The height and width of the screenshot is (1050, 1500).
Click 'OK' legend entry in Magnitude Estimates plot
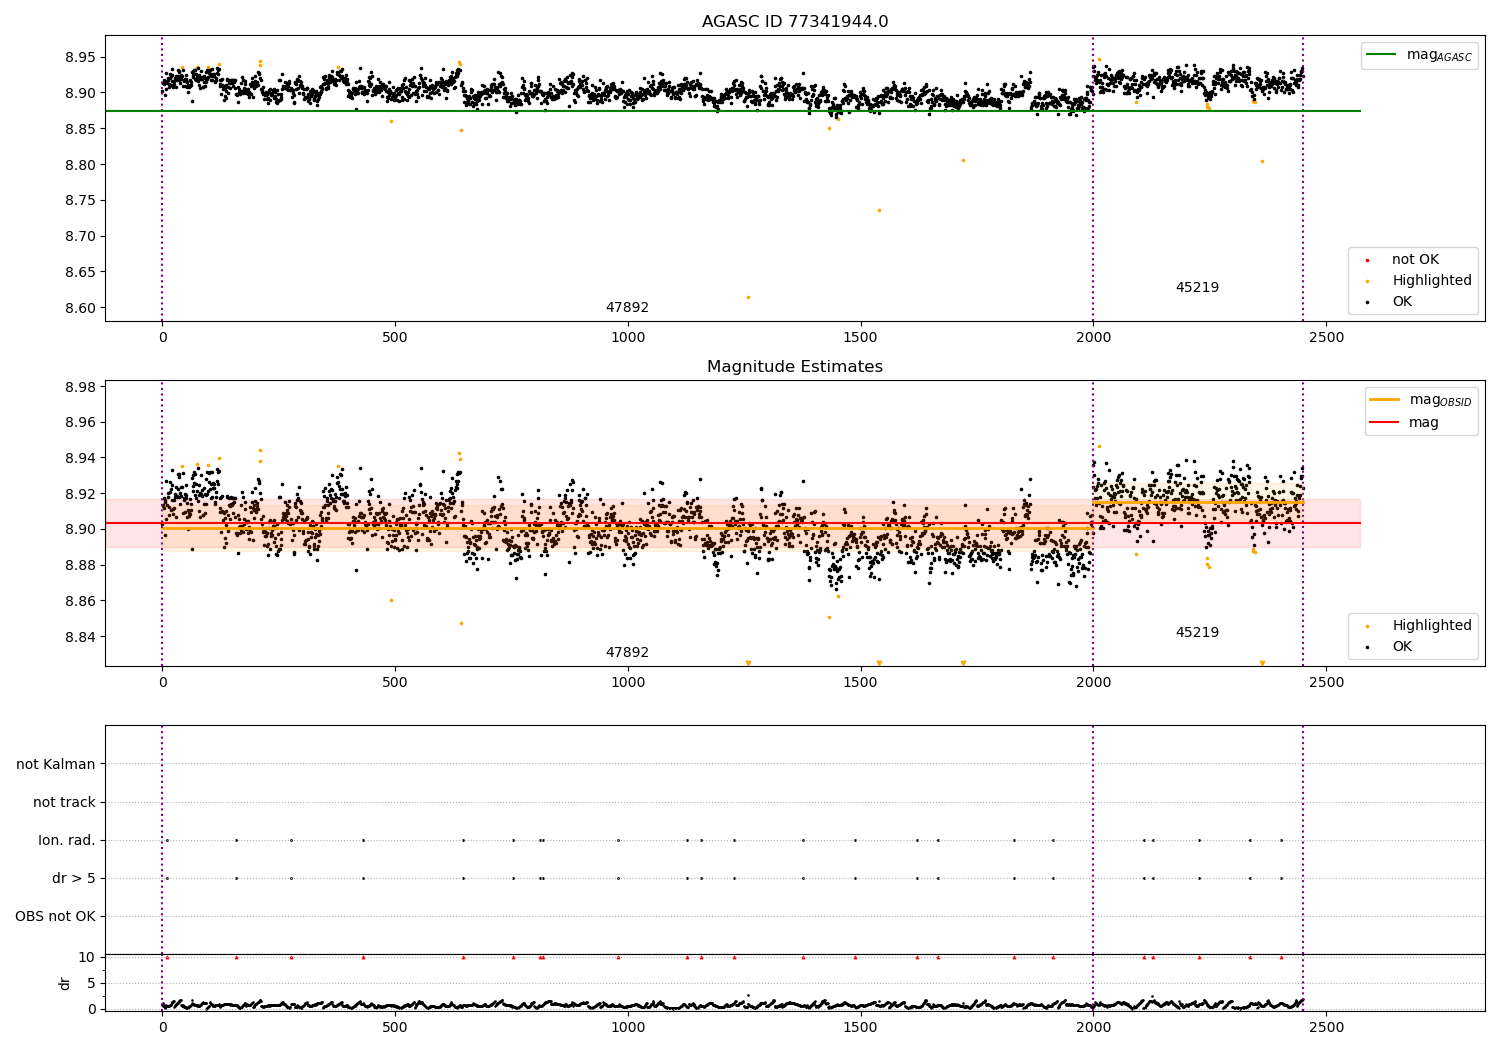pyautogui.click(x=1402, y=647)
